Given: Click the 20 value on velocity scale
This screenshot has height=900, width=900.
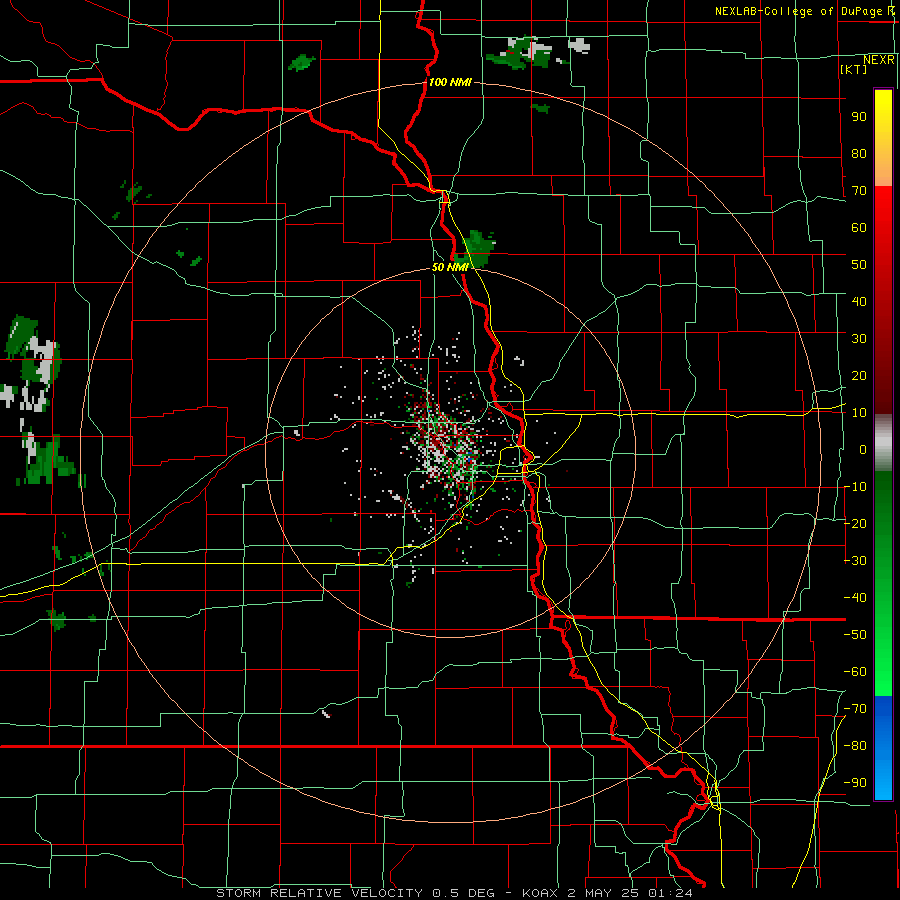Looking at the screenshot, I should coord(859,376).
